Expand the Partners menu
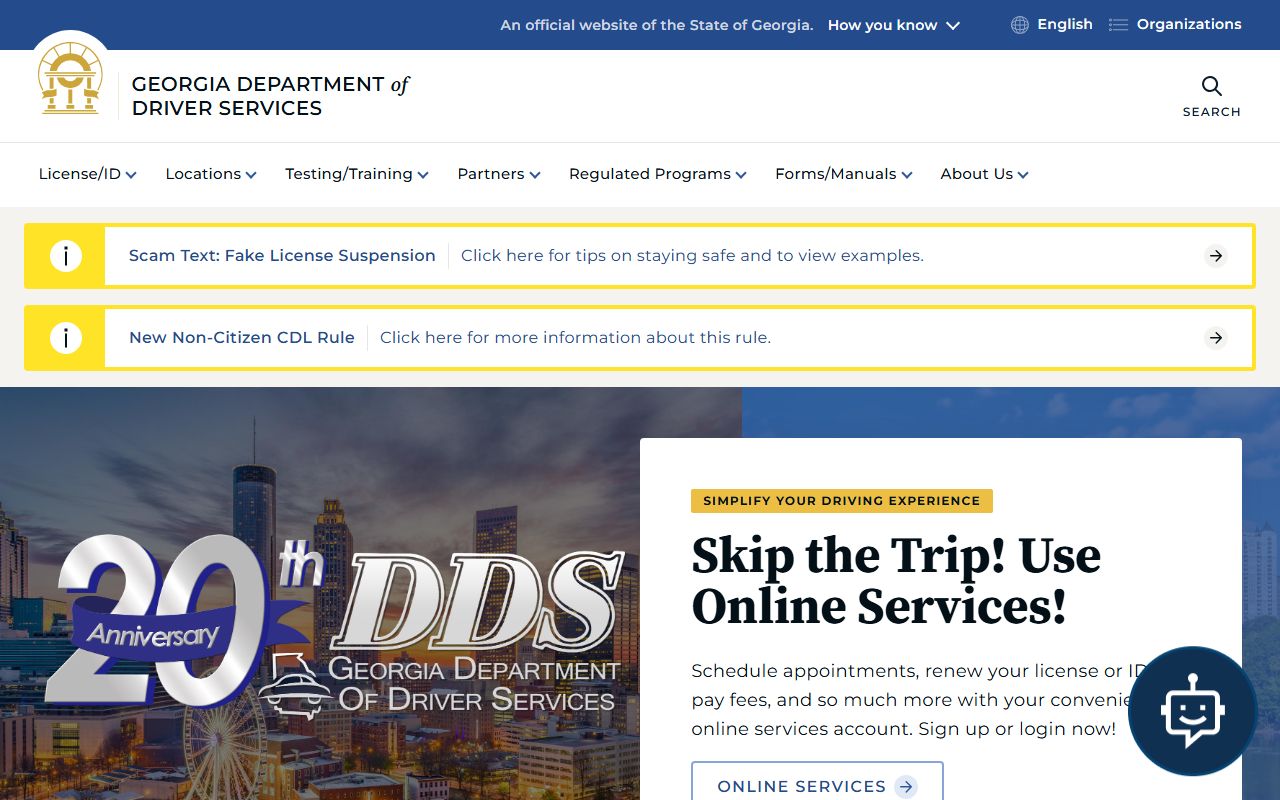 tap(499, 174)
